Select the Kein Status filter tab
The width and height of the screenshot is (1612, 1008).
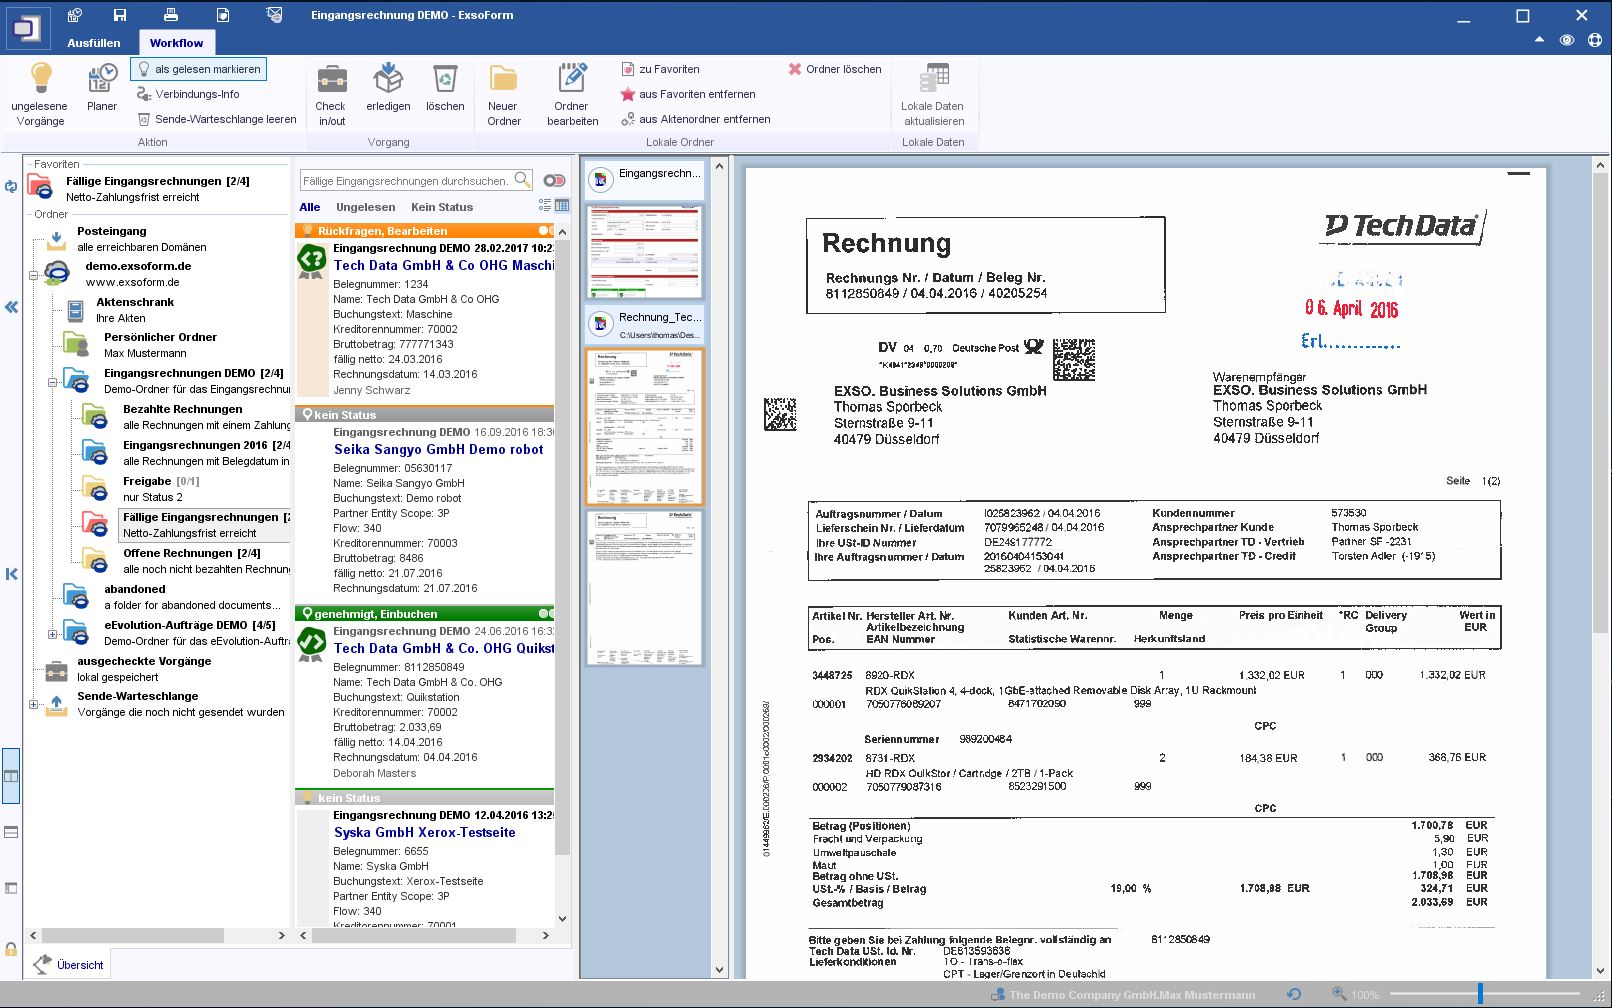442,207
